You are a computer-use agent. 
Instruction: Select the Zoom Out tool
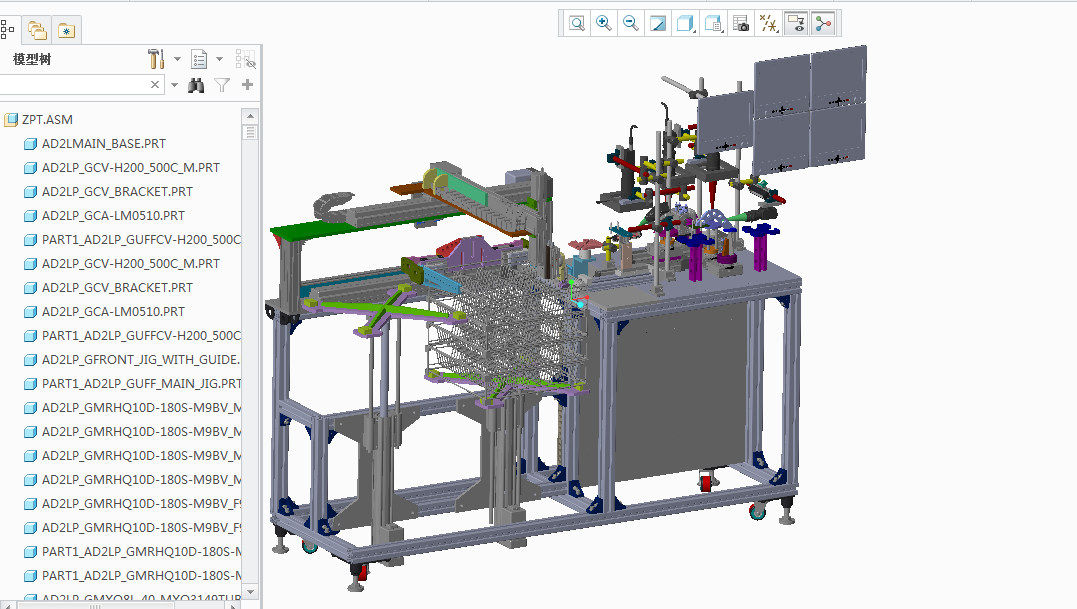coord(631,23)
